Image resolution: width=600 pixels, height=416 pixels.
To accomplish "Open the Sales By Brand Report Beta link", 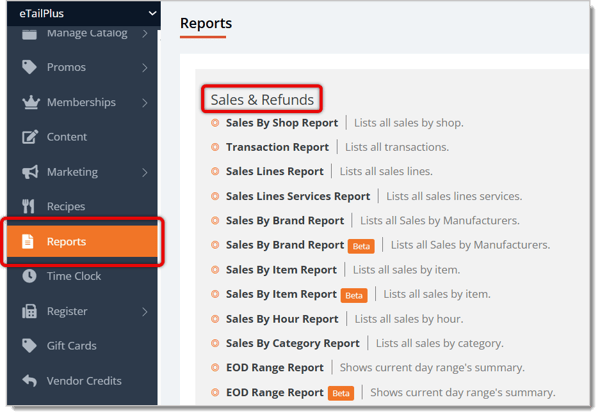I will (285, 245).
